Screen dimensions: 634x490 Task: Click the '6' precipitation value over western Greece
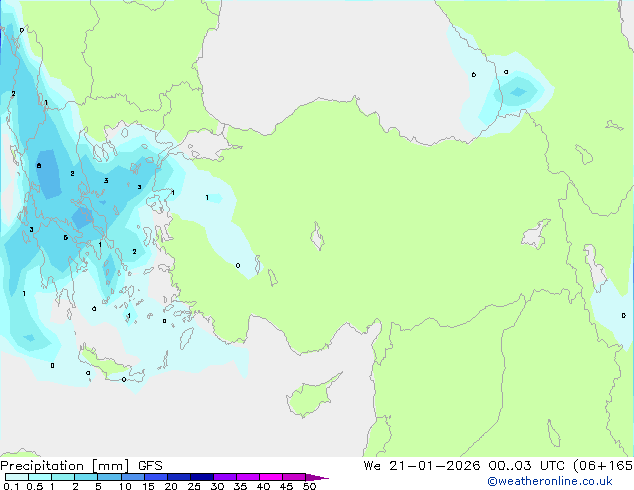pyautogui.click(x=39, y=165)
